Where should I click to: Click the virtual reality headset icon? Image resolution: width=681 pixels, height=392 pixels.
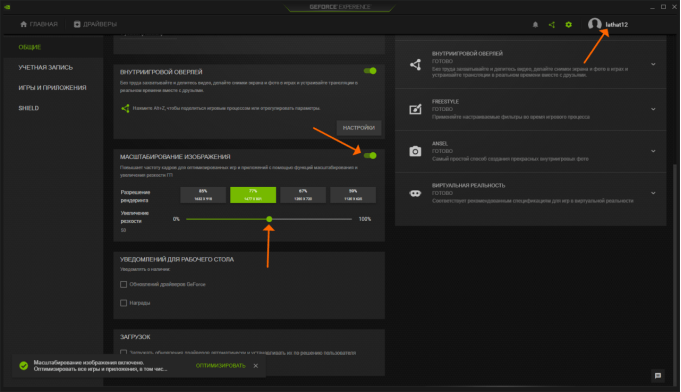[x=415, y=193]
